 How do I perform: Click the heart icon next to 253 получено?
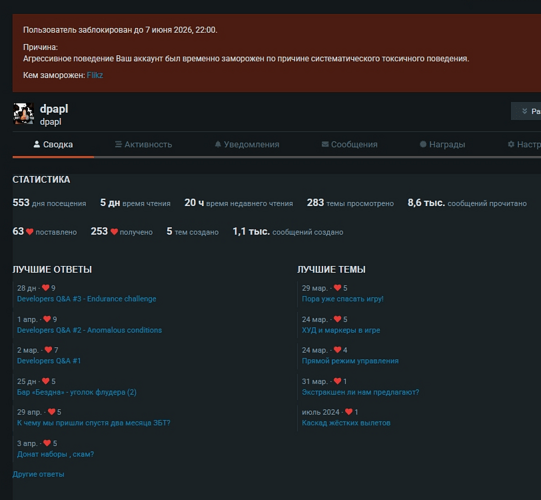(114, 232)
